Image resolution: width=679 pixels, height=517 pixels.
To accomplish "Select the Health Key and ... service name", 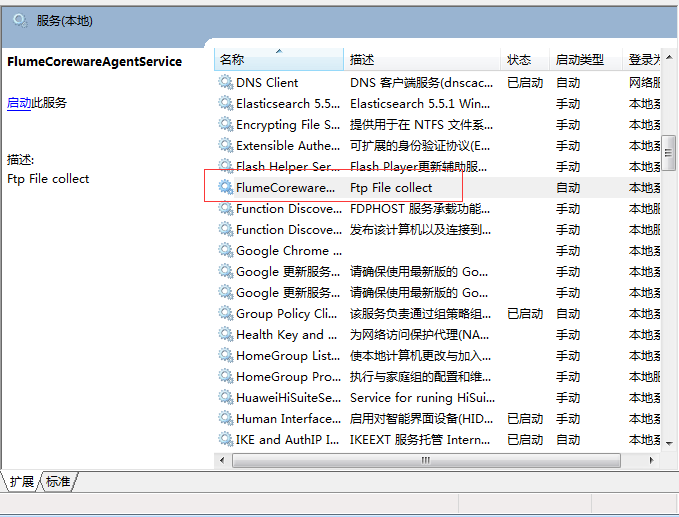I will coord(286,335).
